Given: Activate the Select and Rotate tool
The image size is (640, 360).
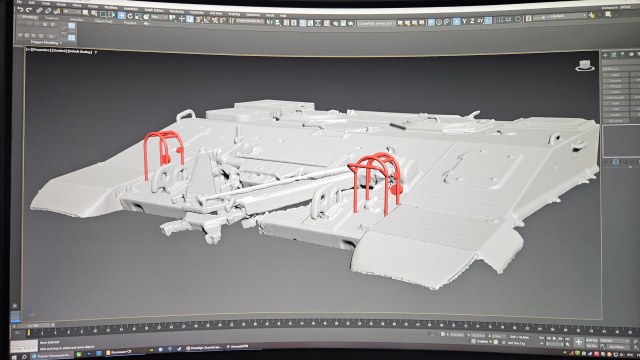Looking at the screenshot, I should pyautogui.click(x=130, y=16).
